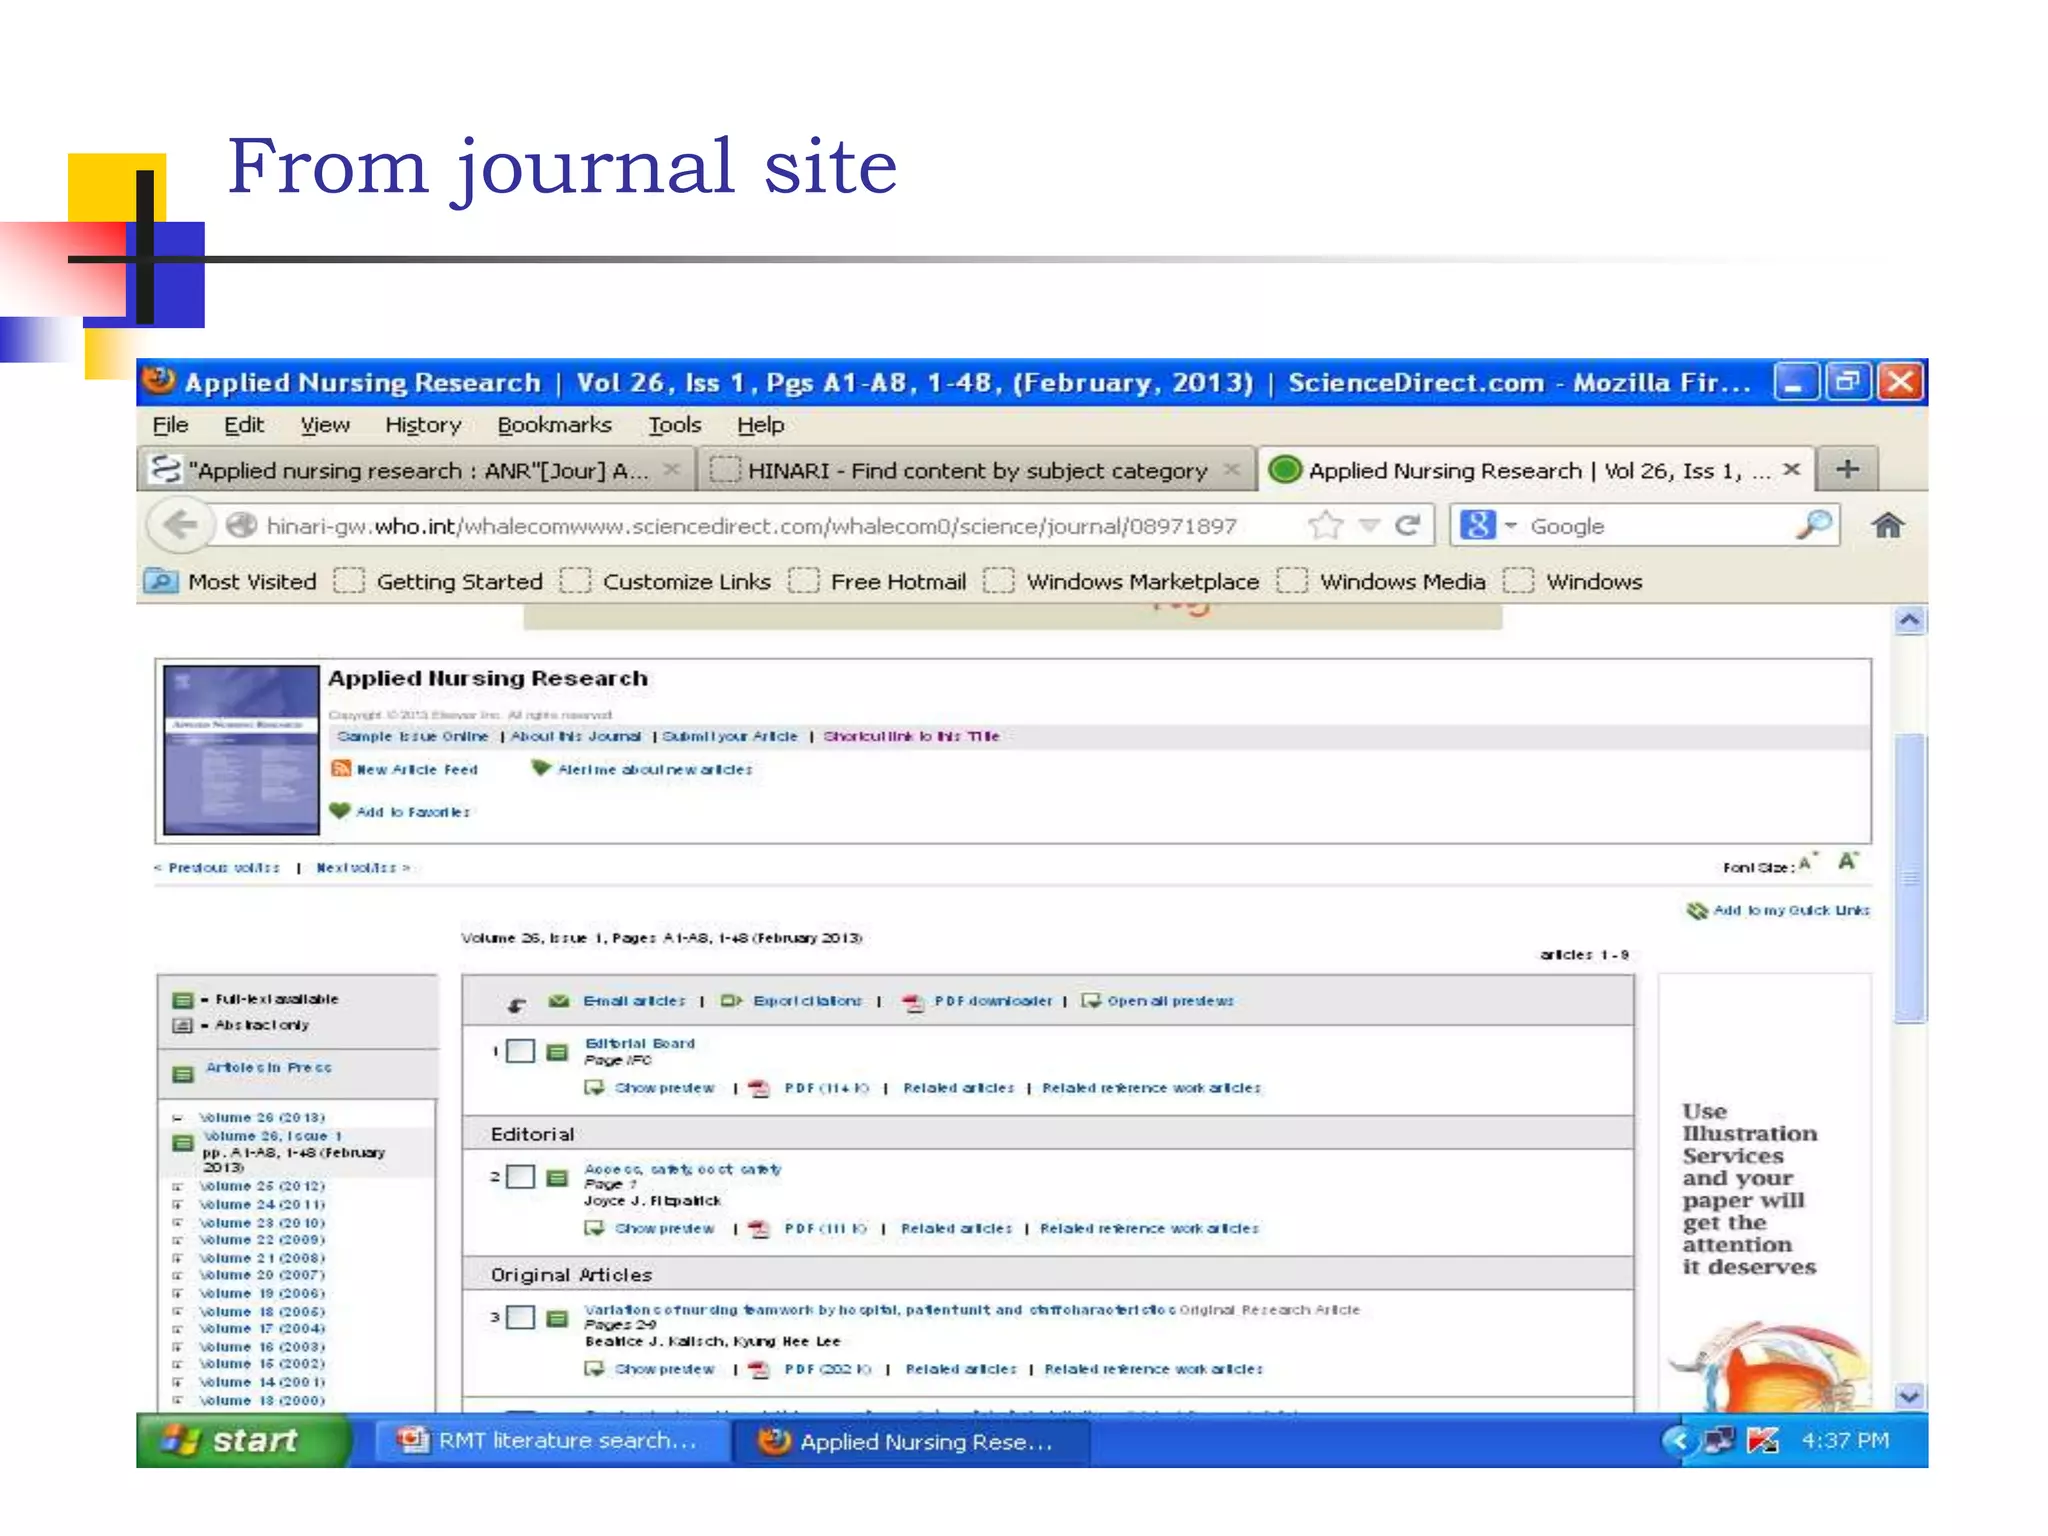Screen dimensions: 2048x1536
Task: Click the address bar URL field
Action: 750,525
